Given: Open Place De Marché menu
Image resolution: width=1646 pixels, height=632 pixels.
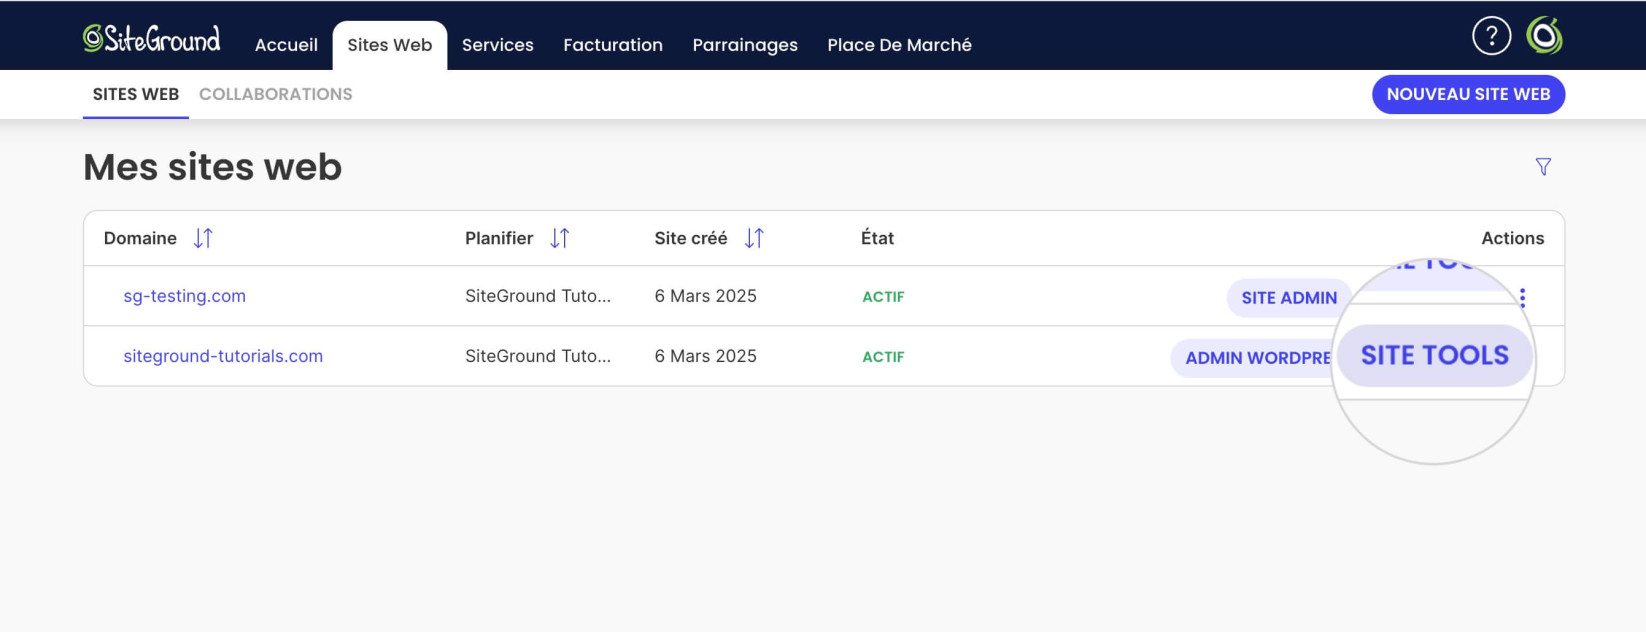Looking at the screenshot, I should point(900,45).
